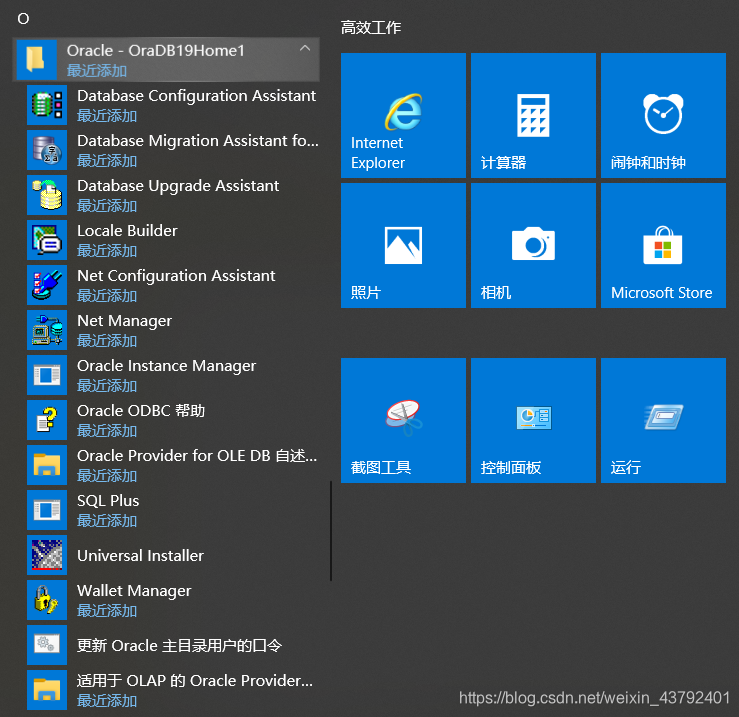
Task: Click Oracle - OraDB19Home1 folder name
Action: (x=156, y=51)
